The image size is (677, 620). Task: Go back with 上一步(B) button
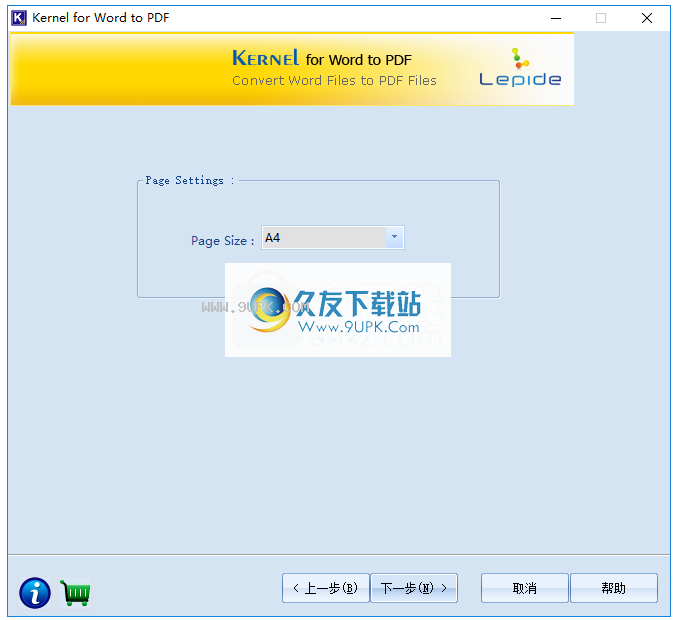pyautogui.click(x=326, y=588)
